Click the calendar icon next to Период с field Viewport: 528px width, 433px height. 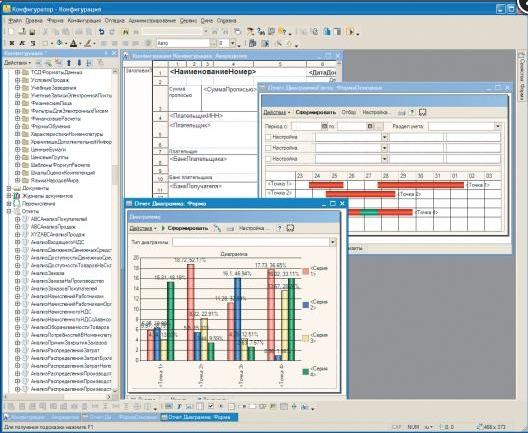pos(324,126)
